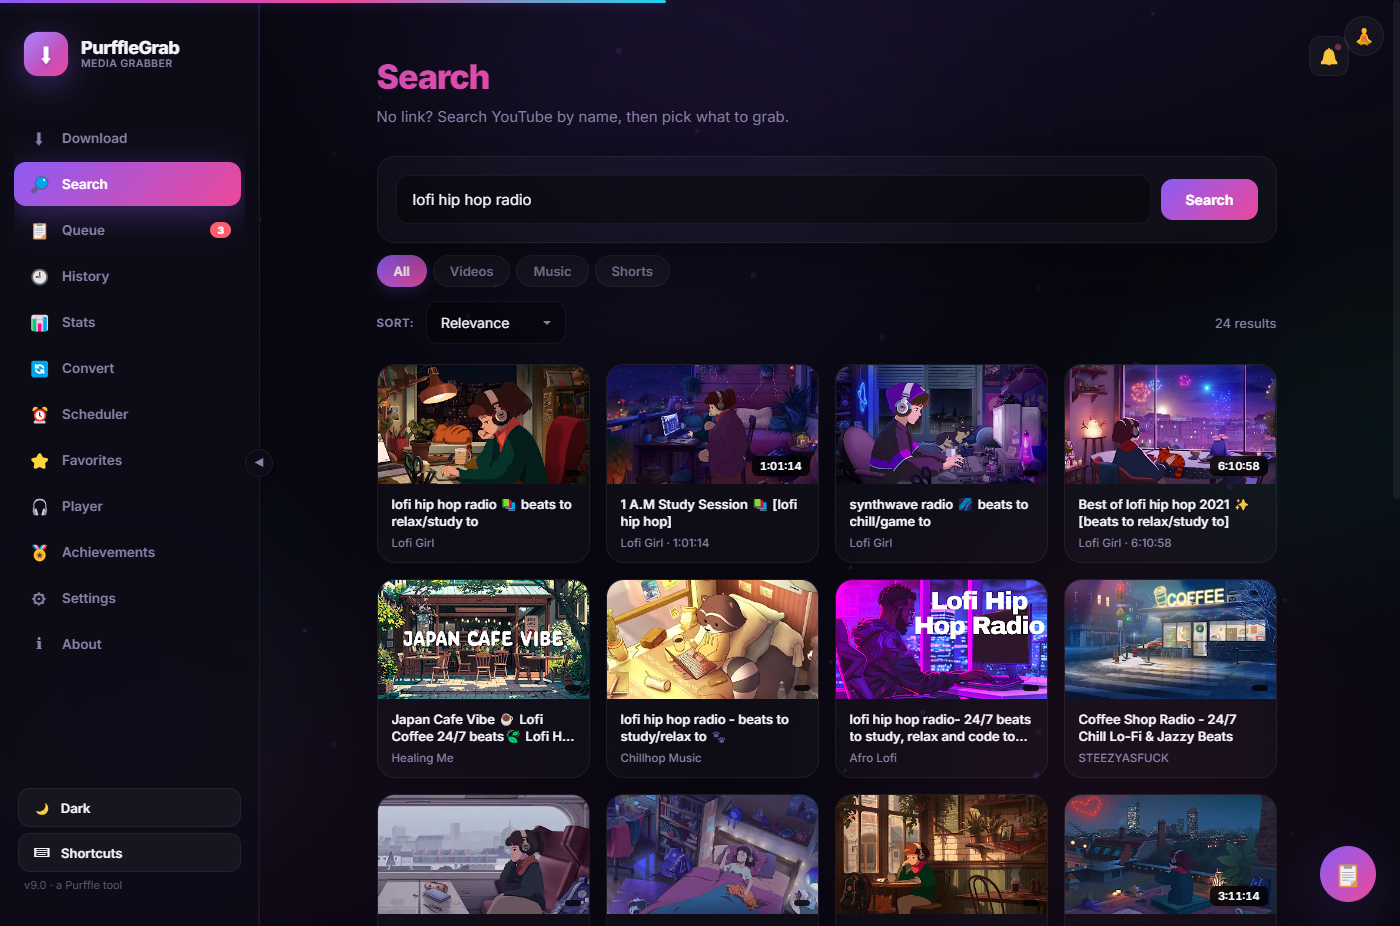Open notifications with the bell icon
1400x926 pixels.
point(1329,56)
